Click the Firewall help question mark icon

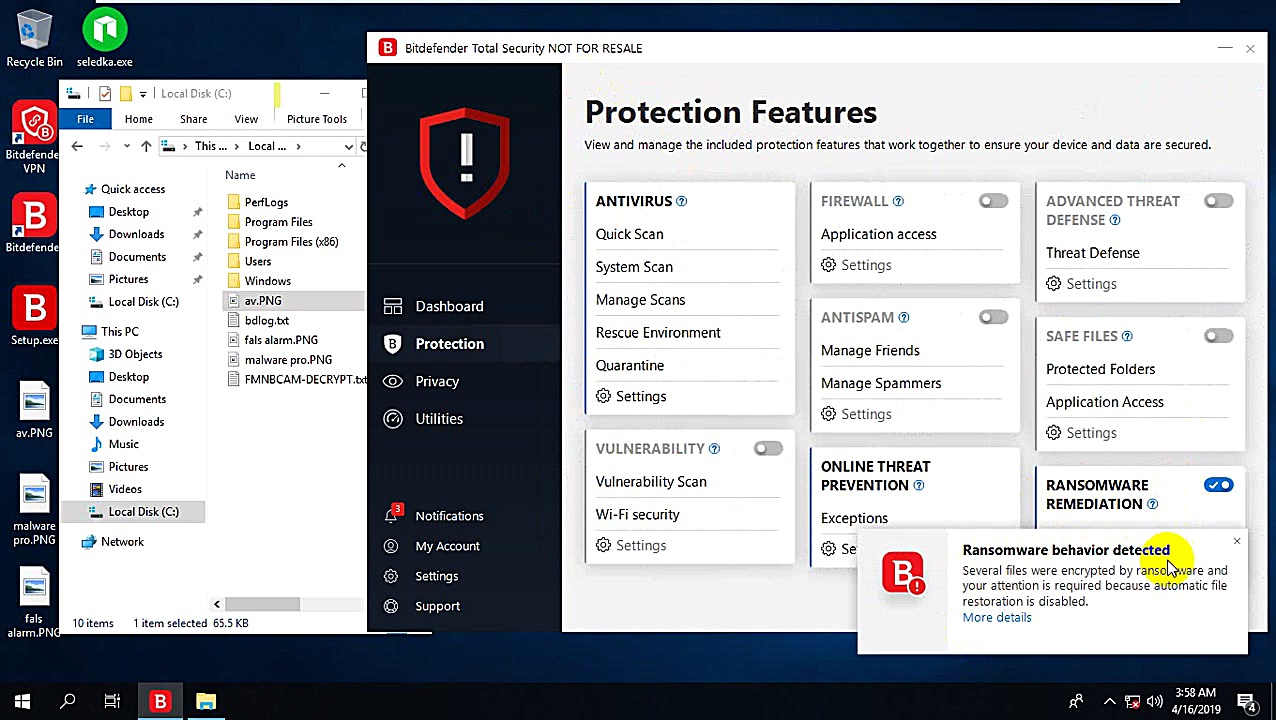[x=898, y=201]
